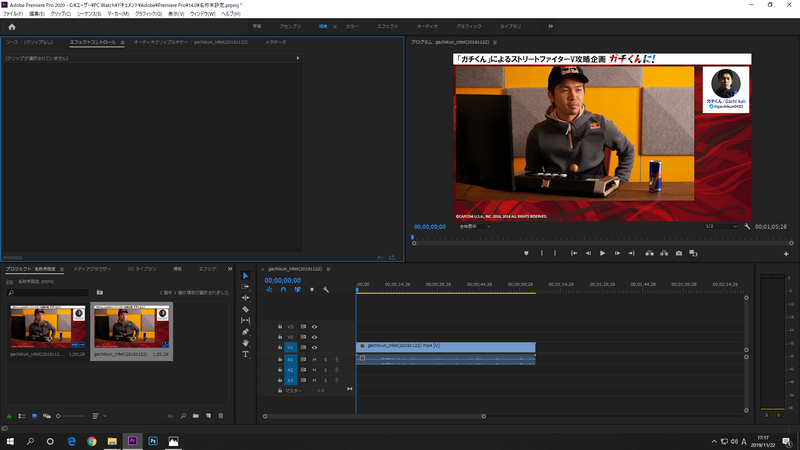Image resolution: width=800 pixels, height=450 pixels.
Task: Select the Razor tool in tools panel
Action: click(x=246, y=309)
